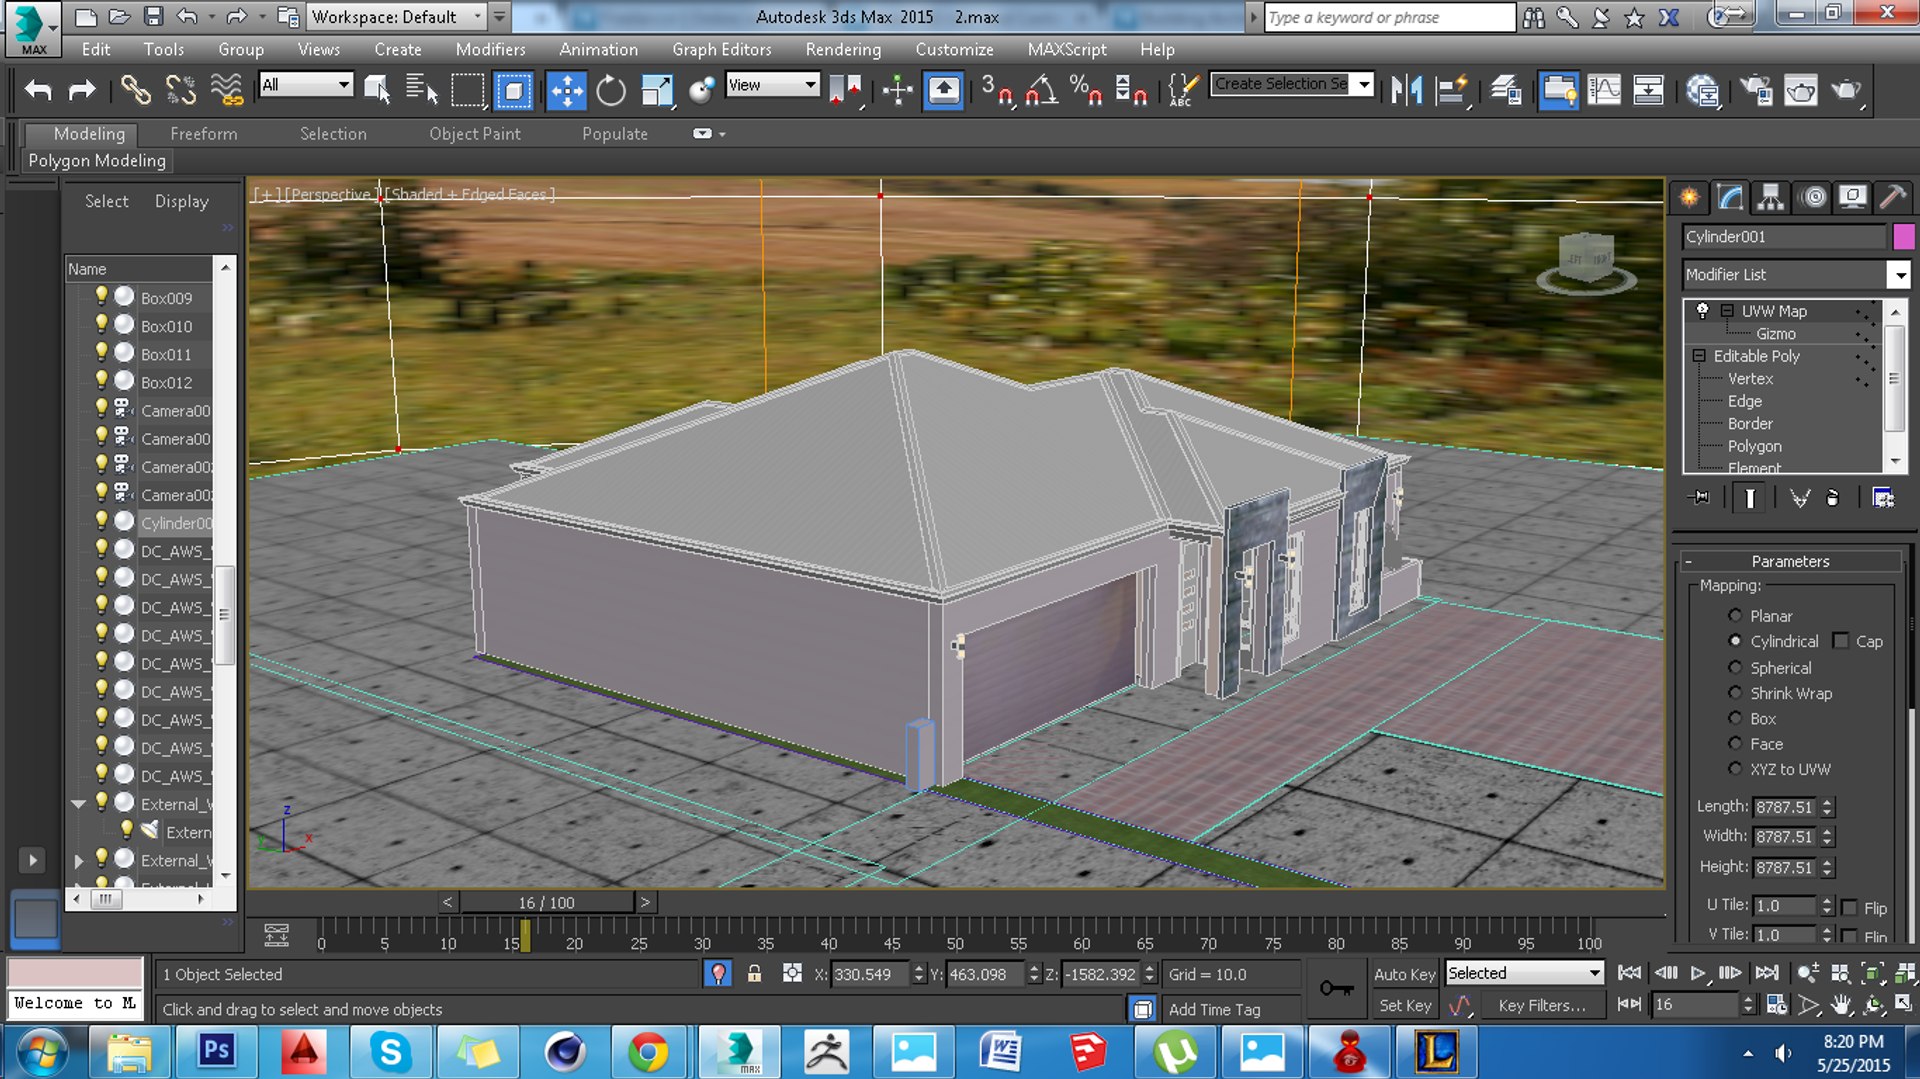Click the Play Animation button

(1698, 973)
